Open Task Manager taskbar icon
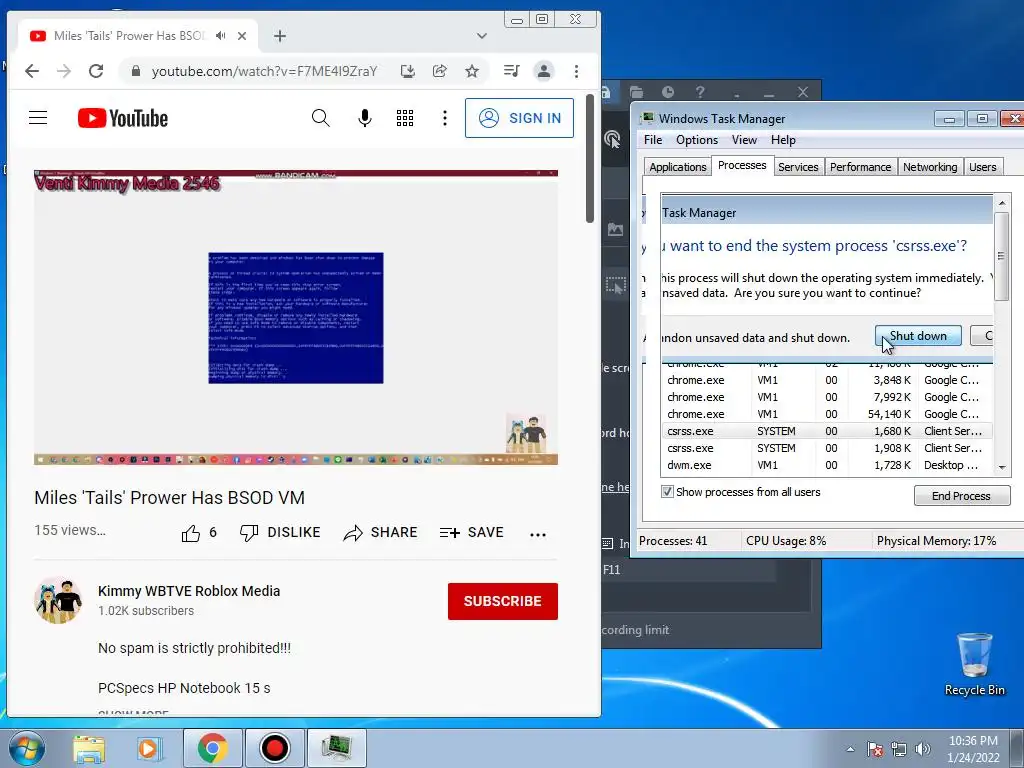 tap(336, 748)
